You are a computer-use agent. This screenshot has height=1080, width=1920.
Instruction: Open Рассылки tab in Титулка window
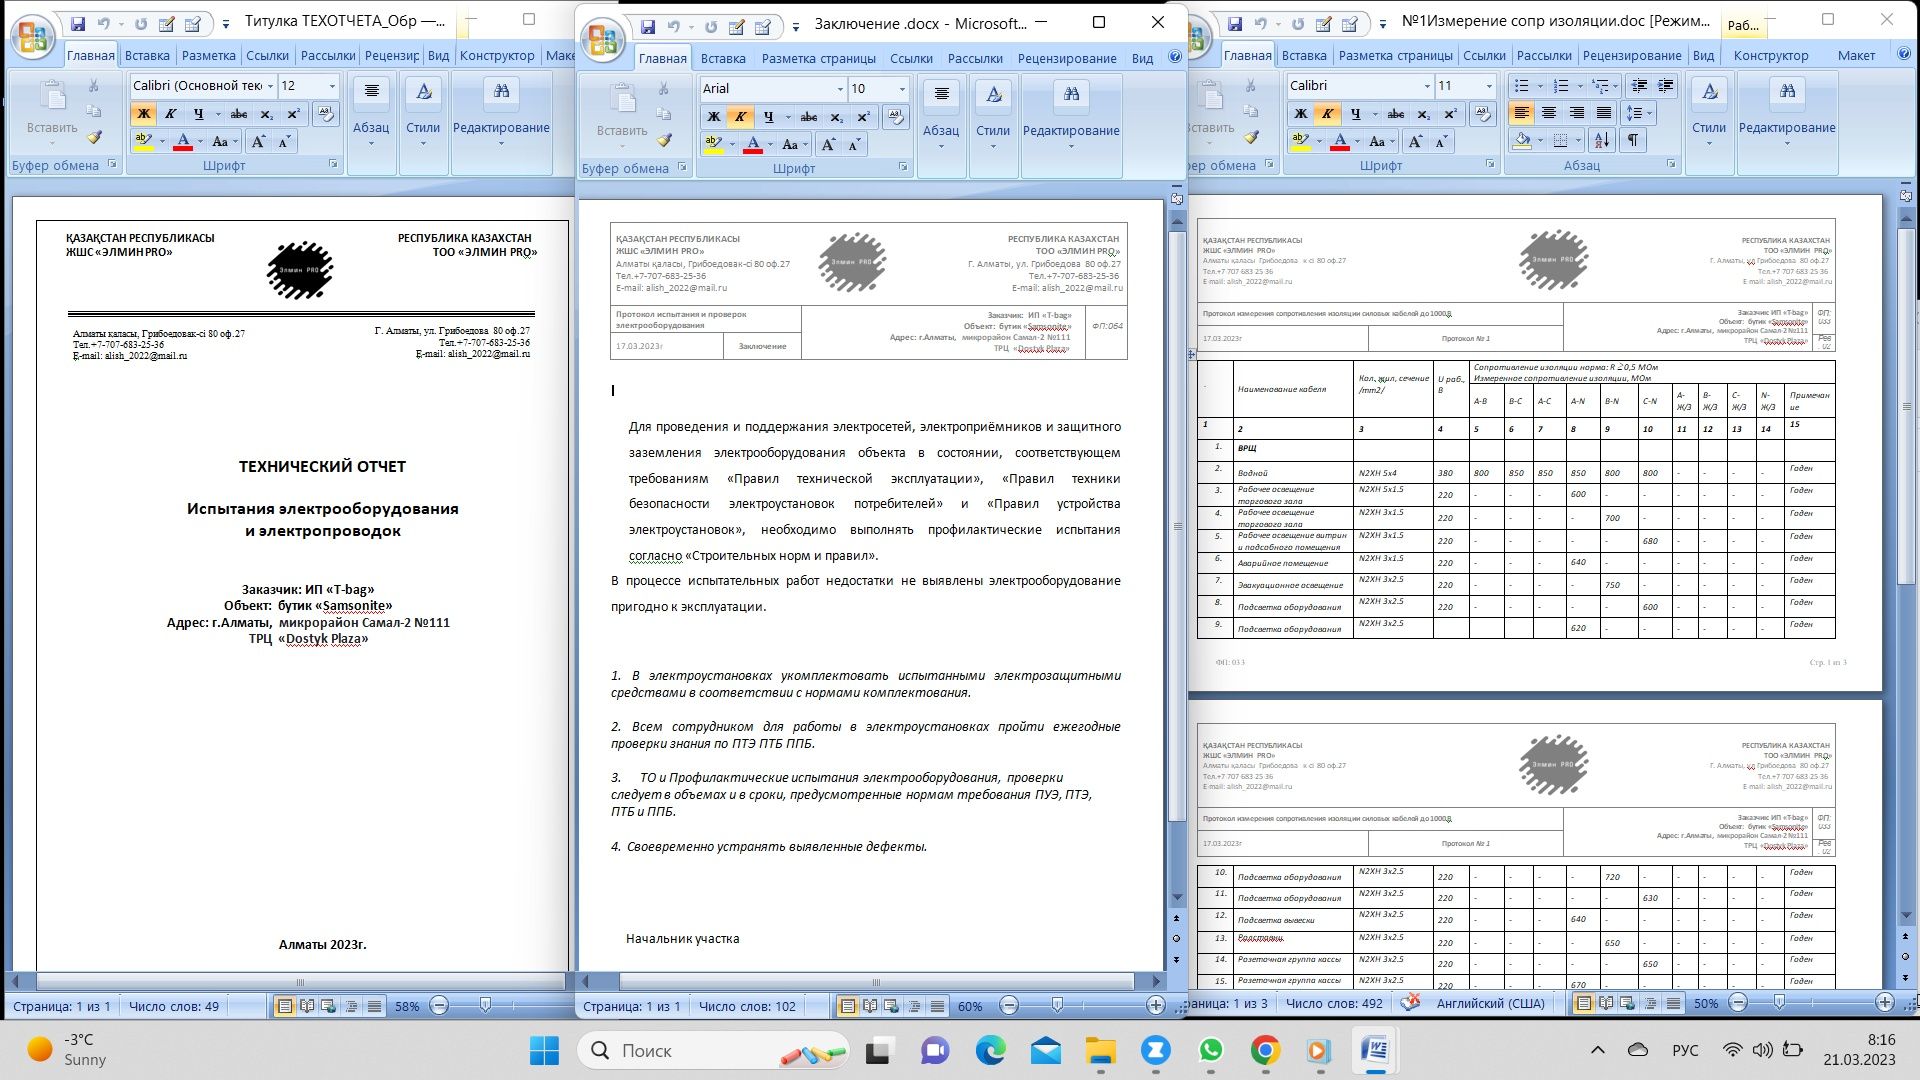(x=328, y=55)
